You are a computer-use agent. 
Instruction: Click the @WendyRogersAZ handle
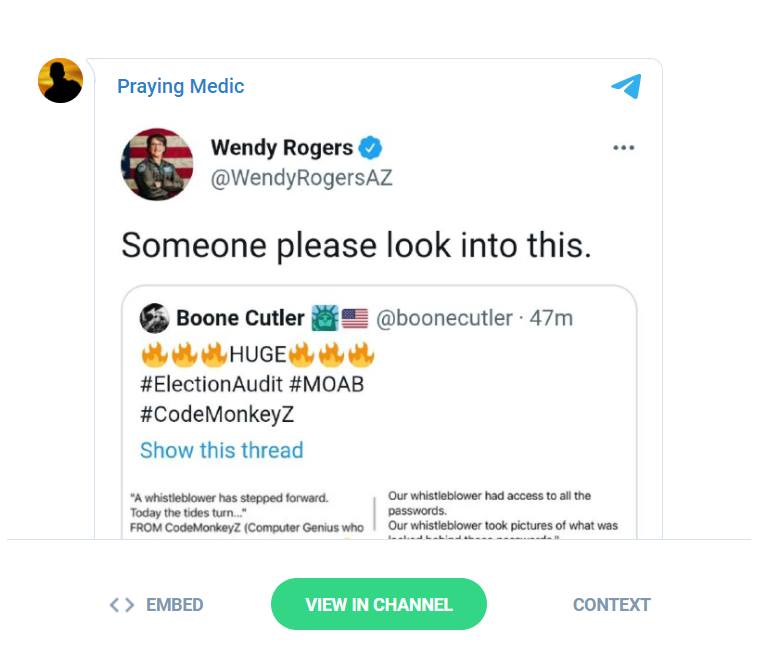[301, 178]
